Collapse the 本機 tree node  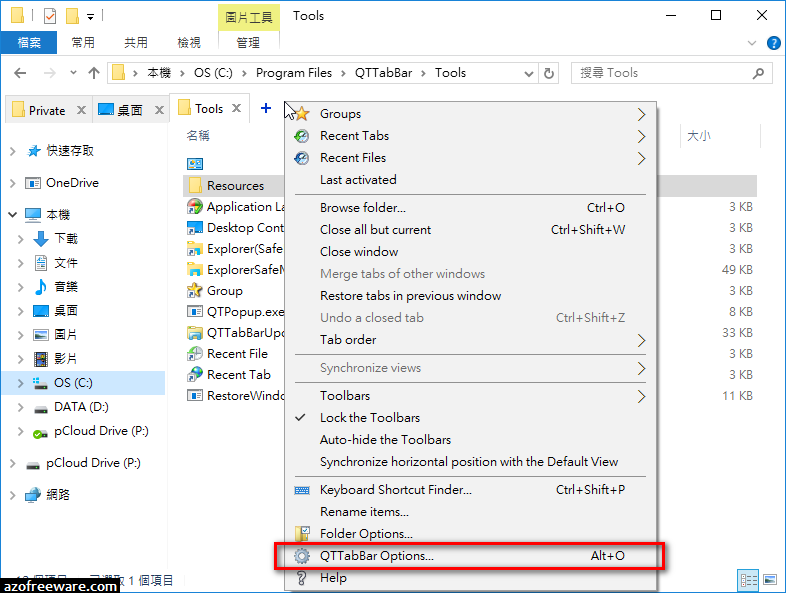(x=13, y=215)
